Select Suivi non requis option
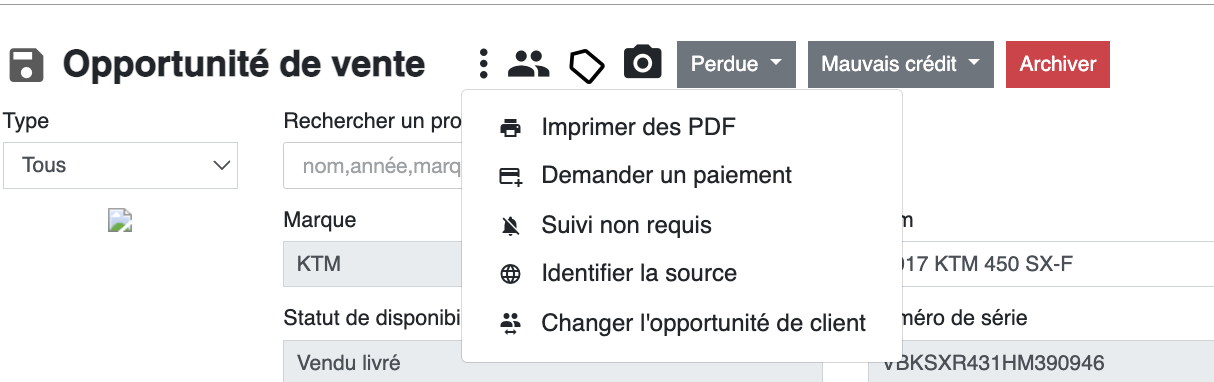This screenshot has width=1214, height=382. [626, 225]
